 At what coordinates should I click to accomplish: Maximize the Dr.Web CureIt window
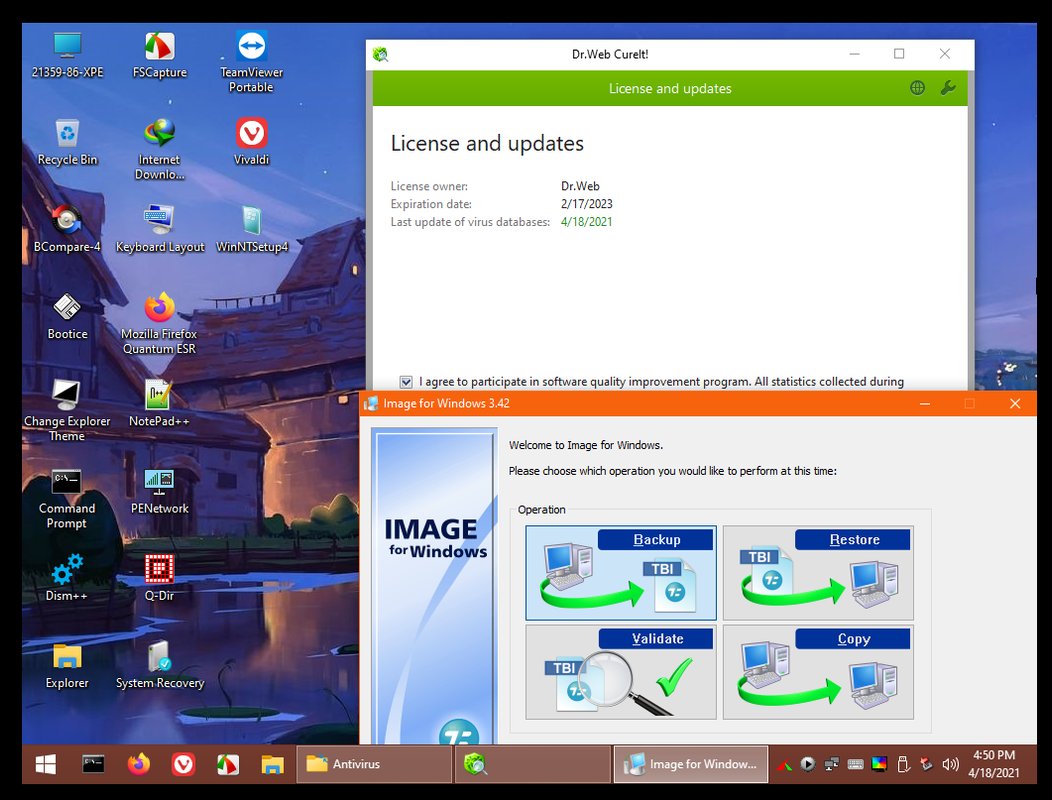(x=899, y=54)
